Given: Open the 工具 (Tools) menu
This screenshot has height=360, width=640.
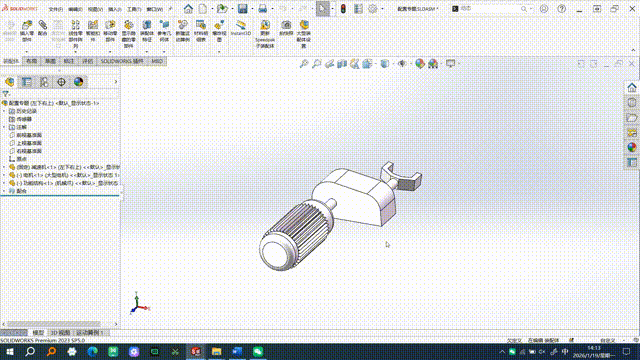Looking at the screenshot, I should click(134, 9).
